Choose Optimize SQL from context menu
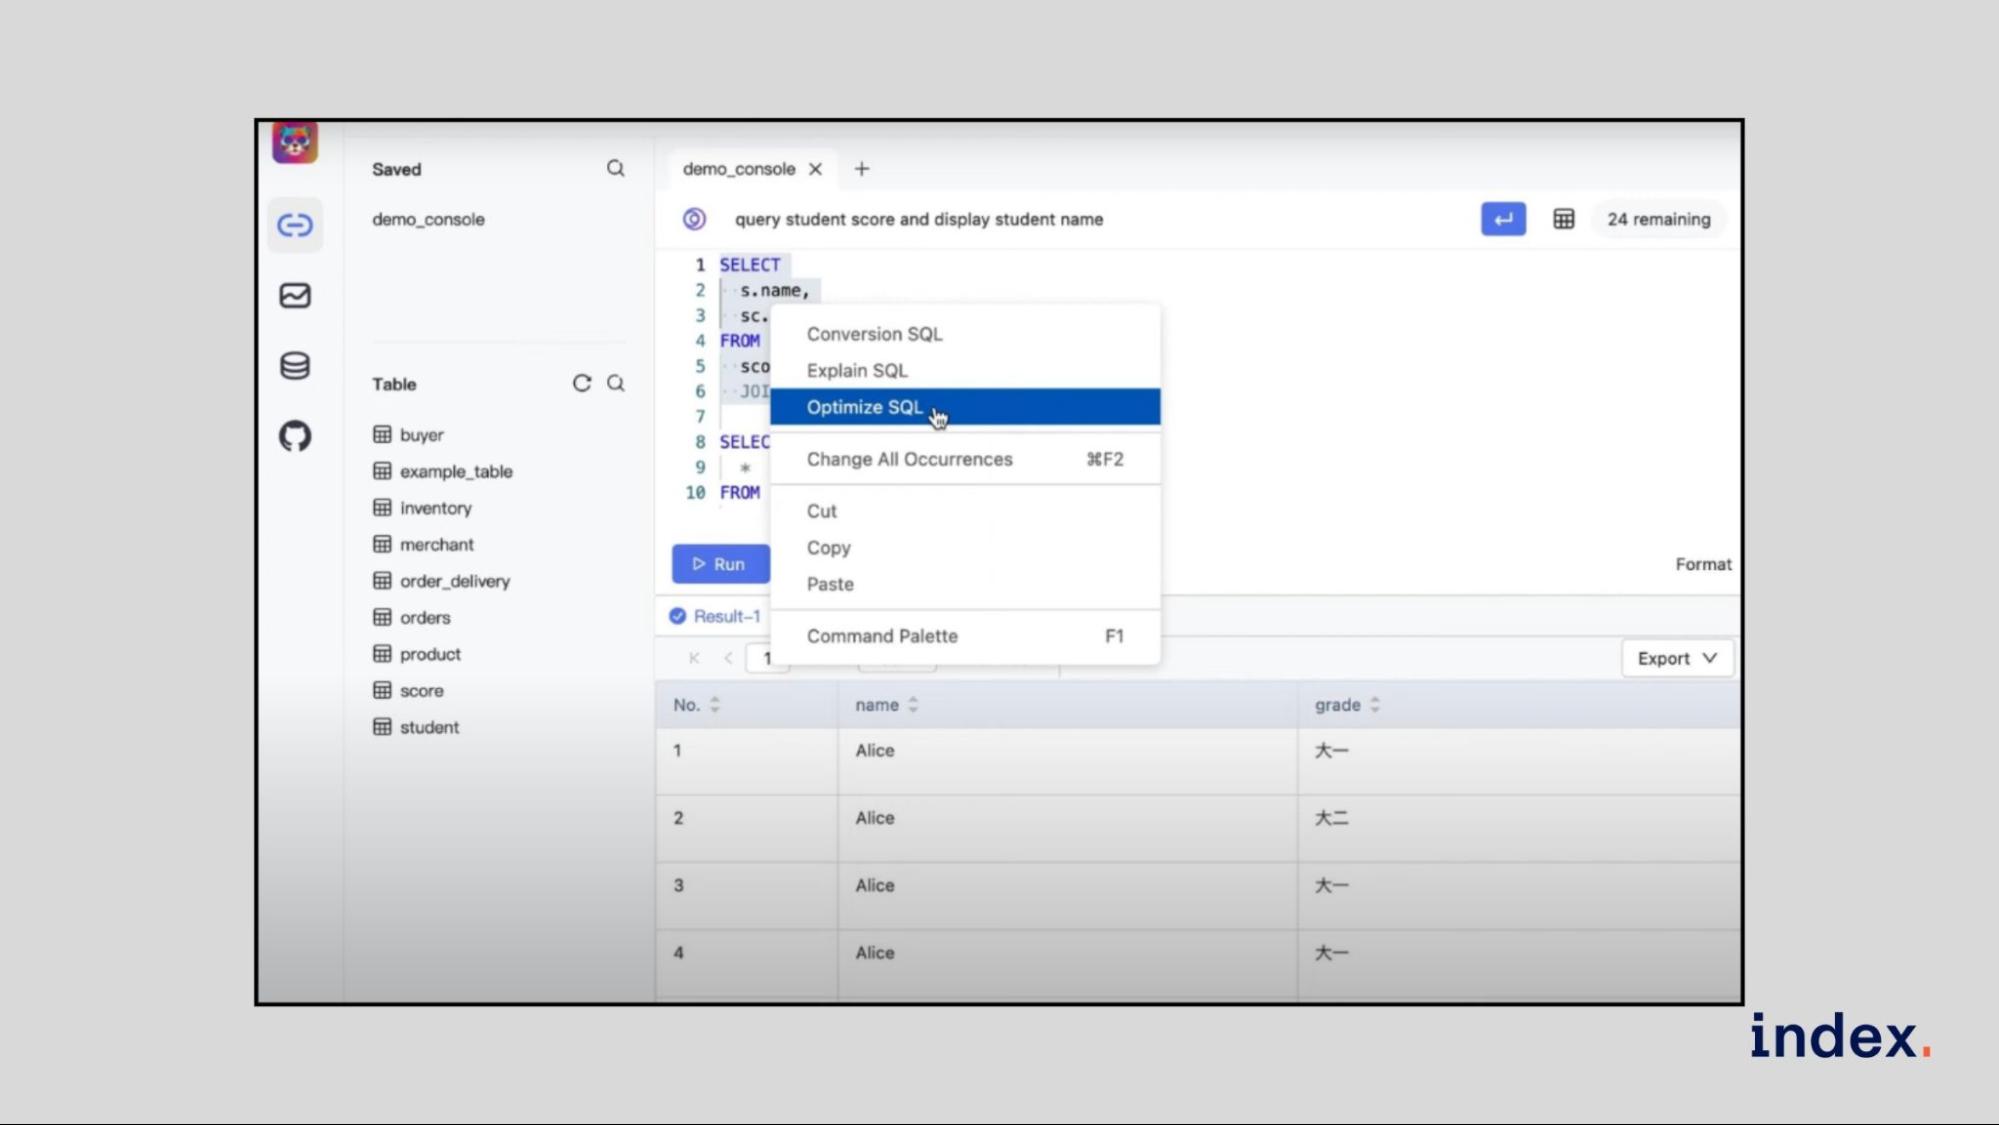Image resolution: width=1999 pixels, height=1125 pixels. pyautogui.click(x=865, y=407)
